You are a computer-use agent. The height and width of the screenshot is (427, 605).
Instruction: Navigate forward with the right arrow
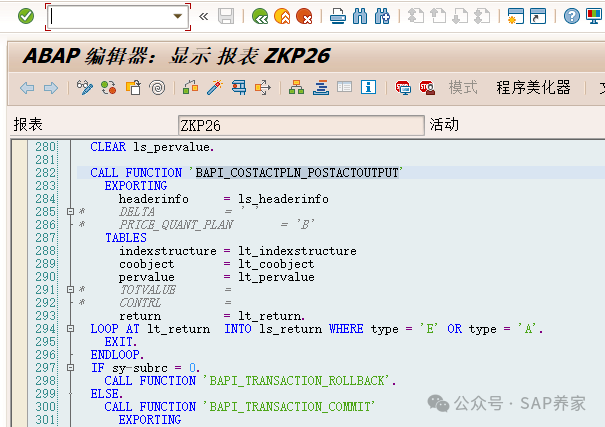coord(51,88)
